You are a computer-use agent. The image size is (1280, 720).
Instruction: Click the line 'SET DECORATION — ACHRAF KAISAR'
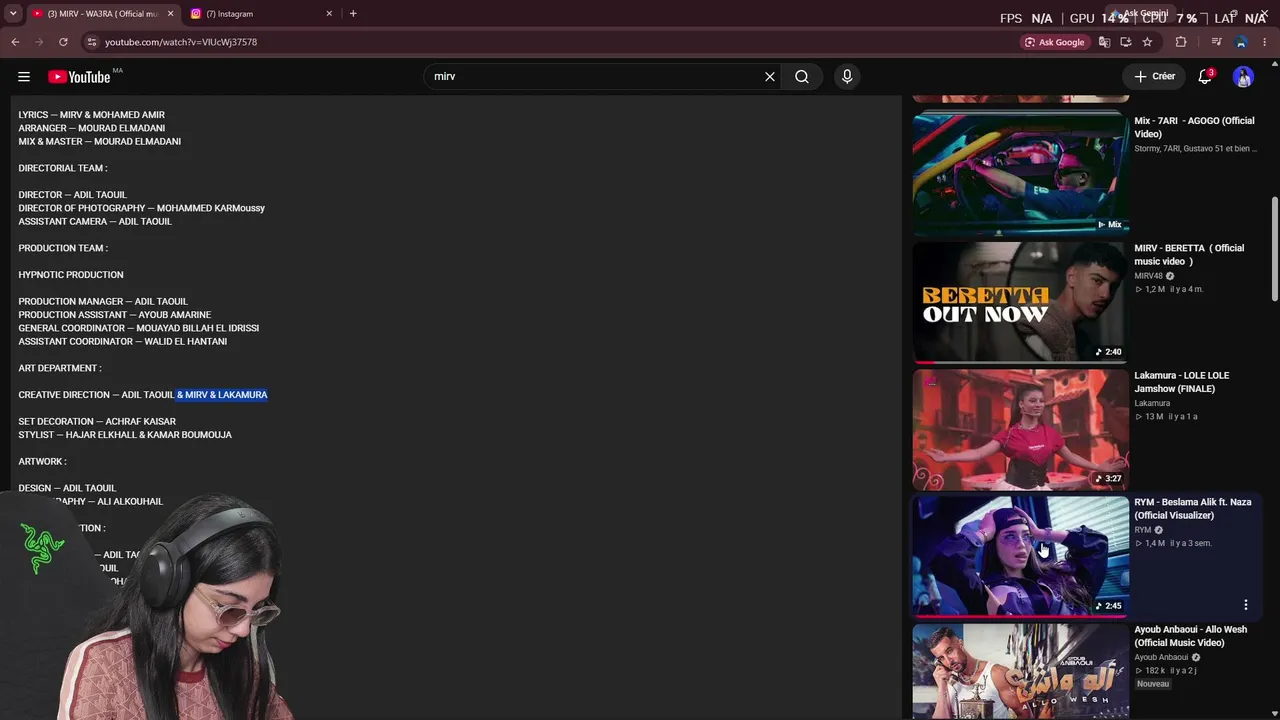[x=97, y=422]
